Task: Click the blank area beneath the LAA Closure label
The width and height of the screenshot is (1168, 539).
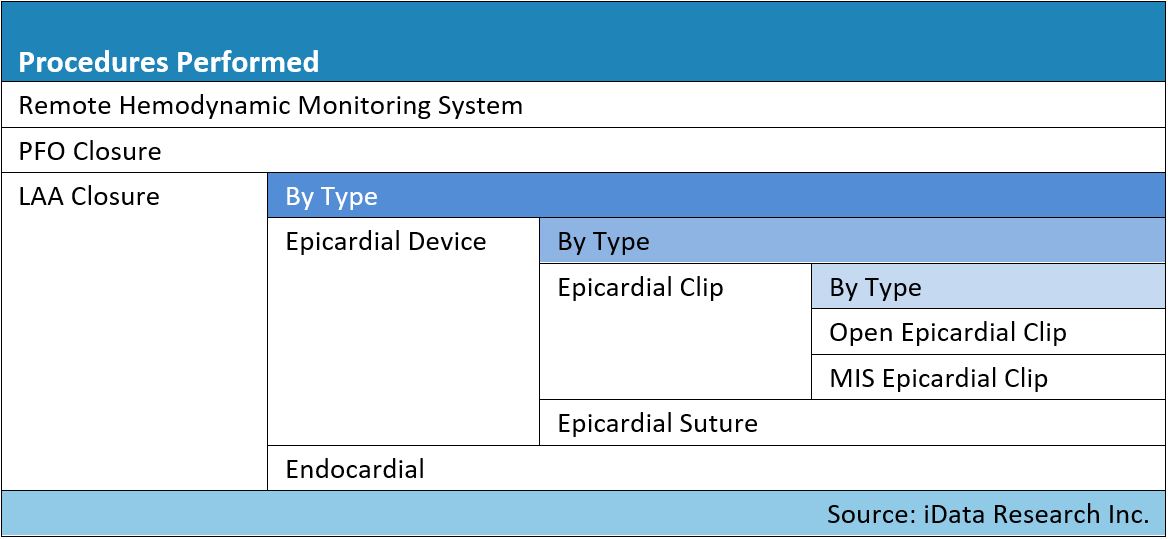Action: tap(134, 350)
